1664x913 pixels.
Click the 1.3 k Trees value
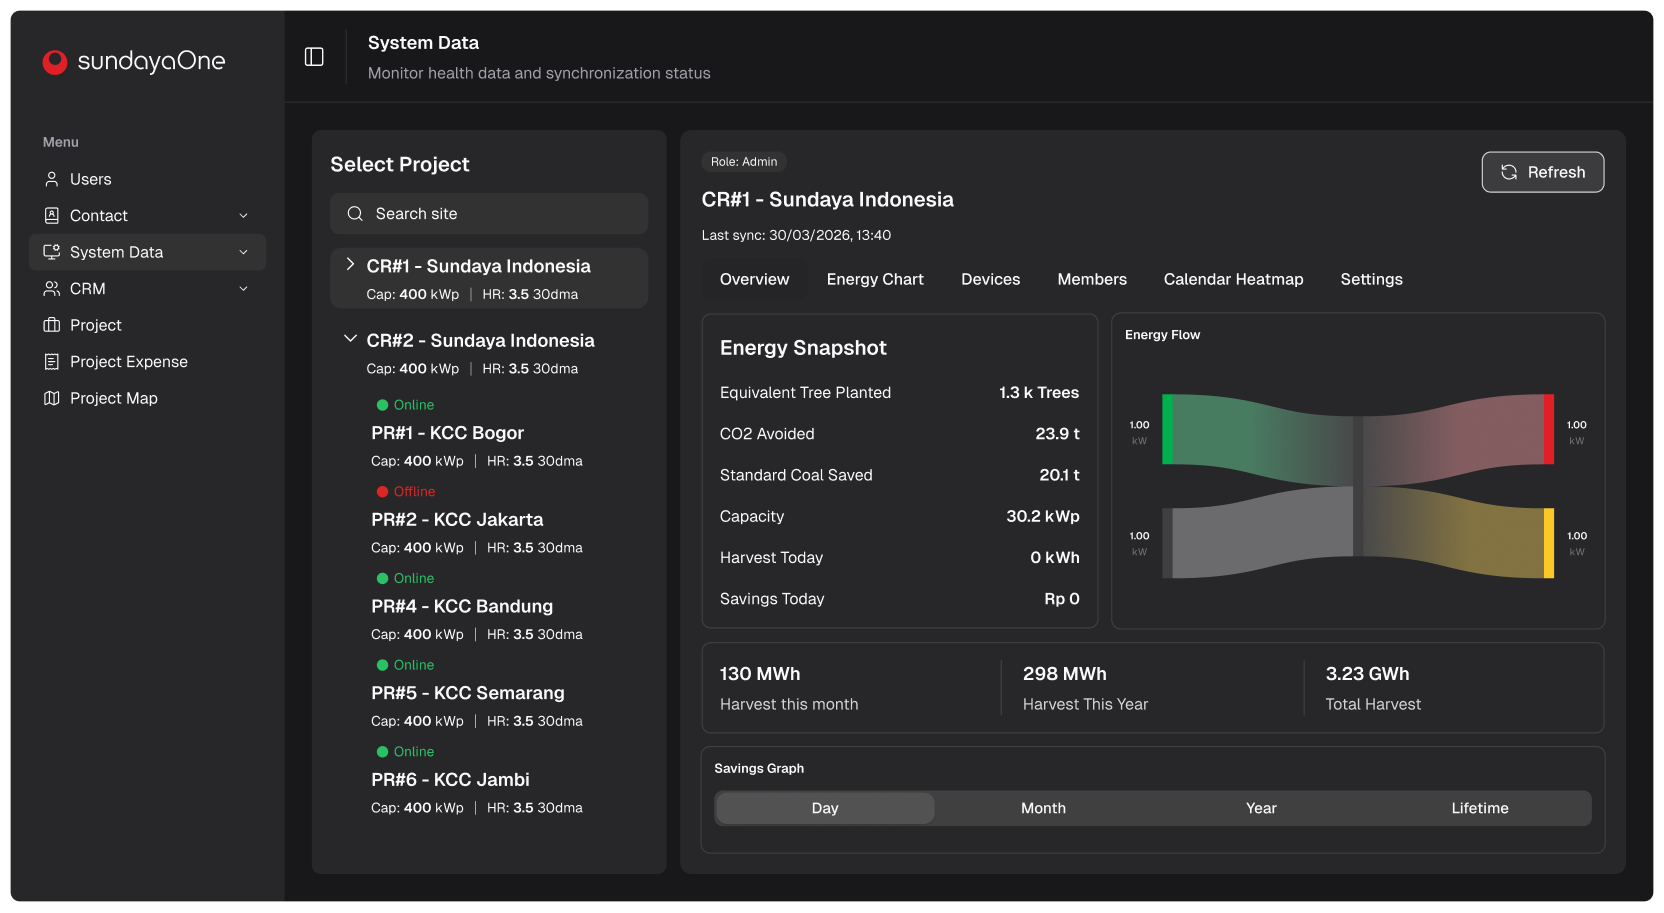(1039, 393)
